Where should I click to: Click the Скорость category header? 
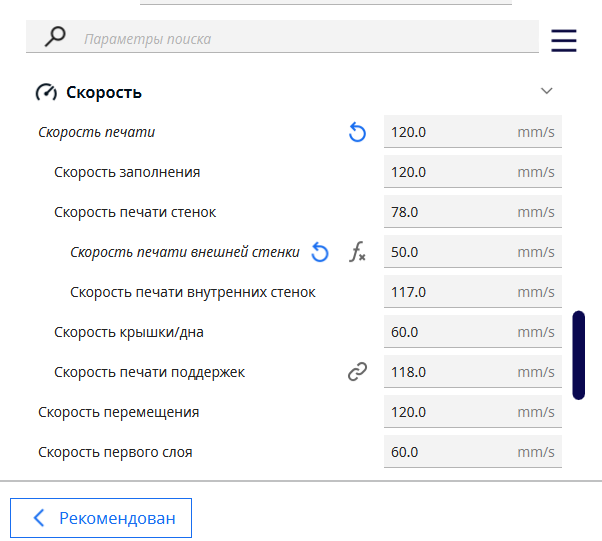[104, 92]
